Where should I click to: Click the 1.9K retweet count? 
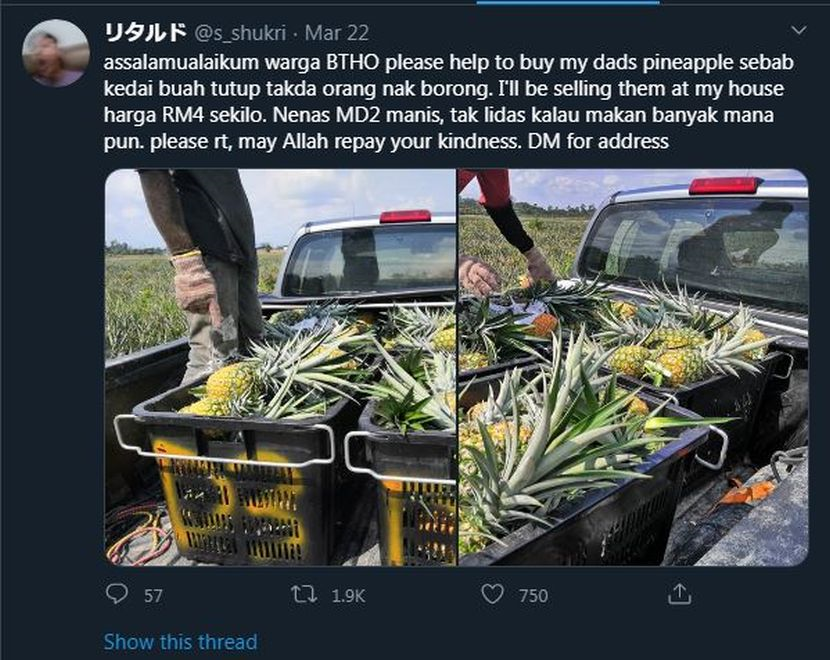point(348,596)
